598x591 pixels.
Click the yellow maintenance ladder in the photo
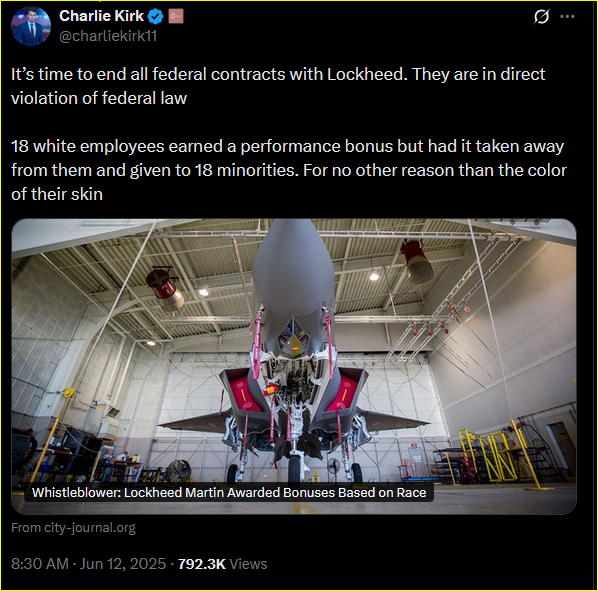(498, 456)
